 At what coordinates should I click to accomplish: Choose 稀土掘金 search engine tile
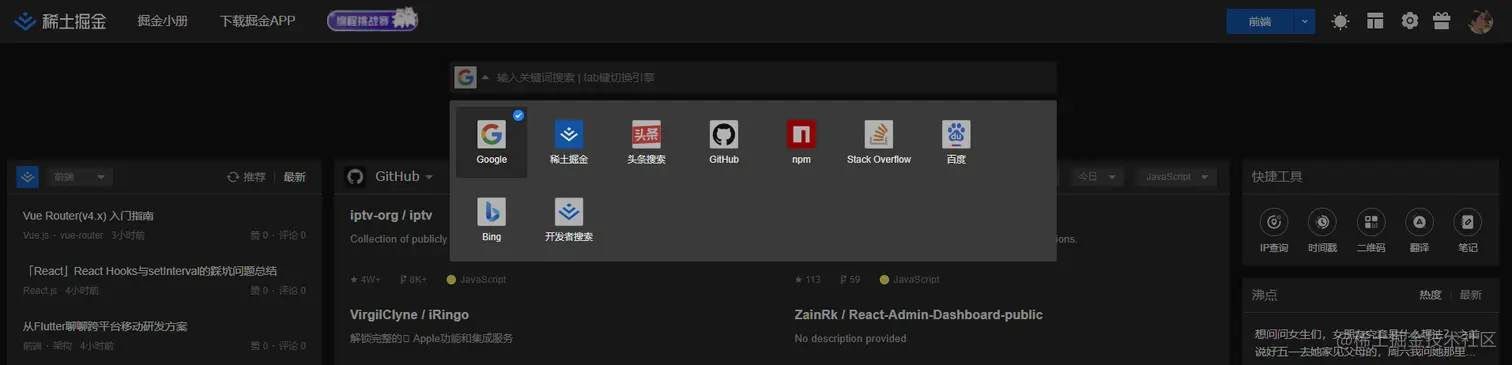pos(569,142)
